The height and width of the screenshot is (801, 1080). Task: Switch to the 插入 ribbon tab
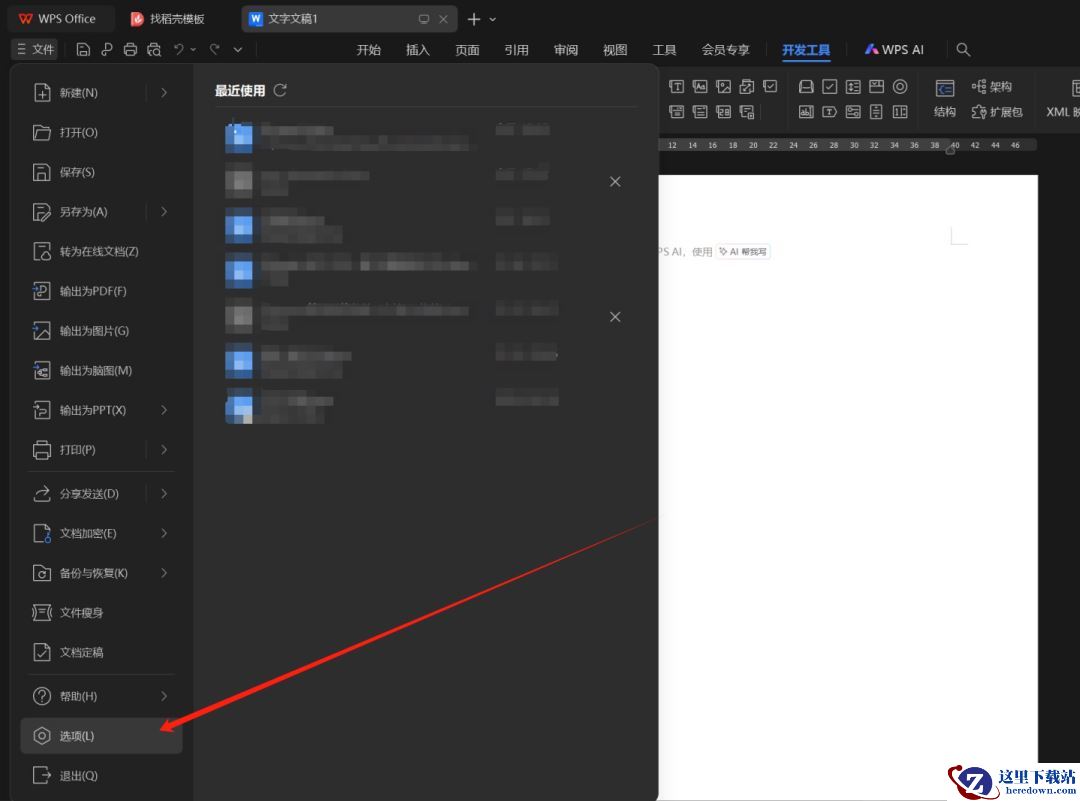pos(417,50)
